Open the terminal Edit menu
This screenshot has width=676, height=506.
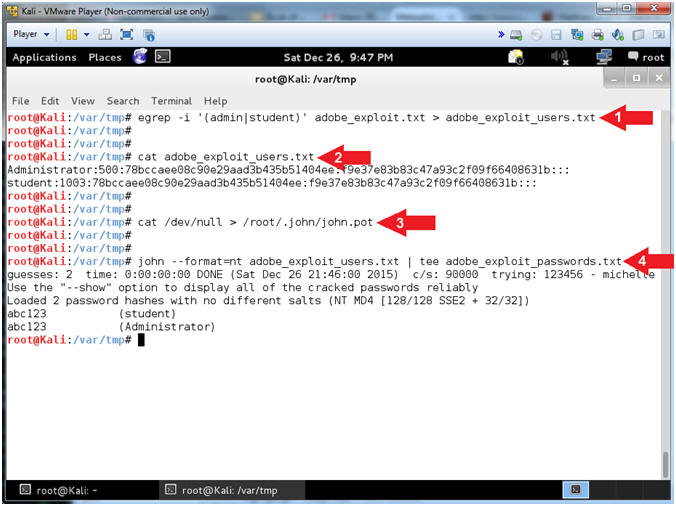coord(50,101)
